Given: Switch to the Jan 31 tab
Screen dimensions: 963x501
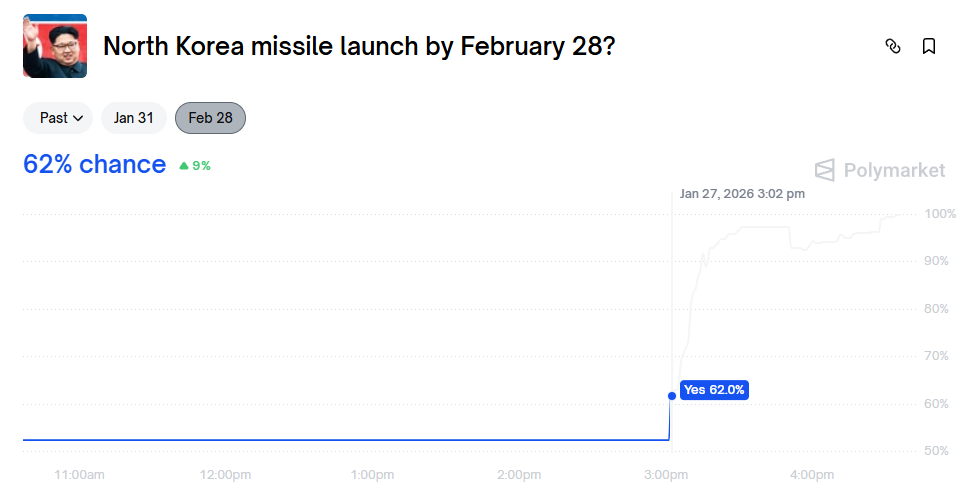Looking at the screenshot, I should pyautogui.click(x=133, y=118).
